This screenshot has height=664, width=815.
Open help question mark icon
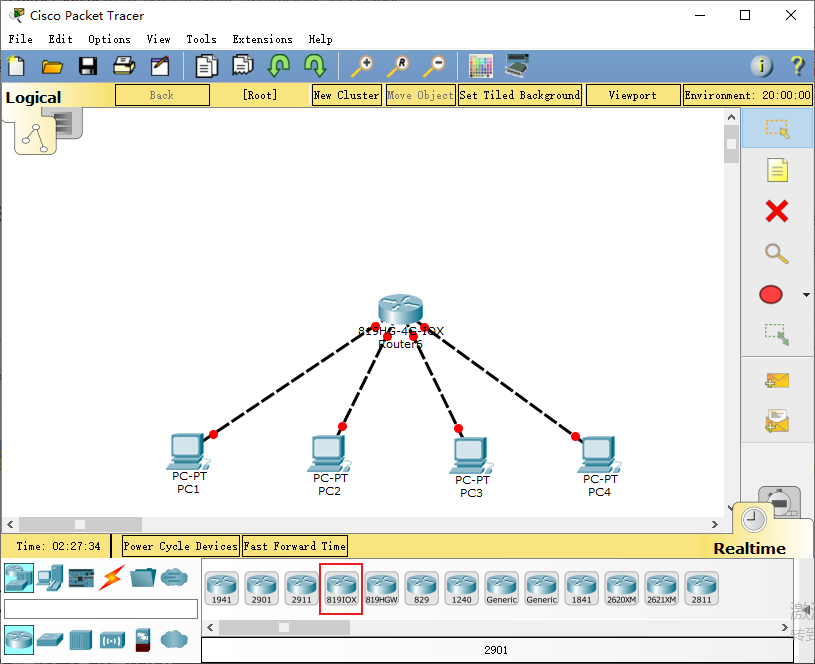coord(797,66)
